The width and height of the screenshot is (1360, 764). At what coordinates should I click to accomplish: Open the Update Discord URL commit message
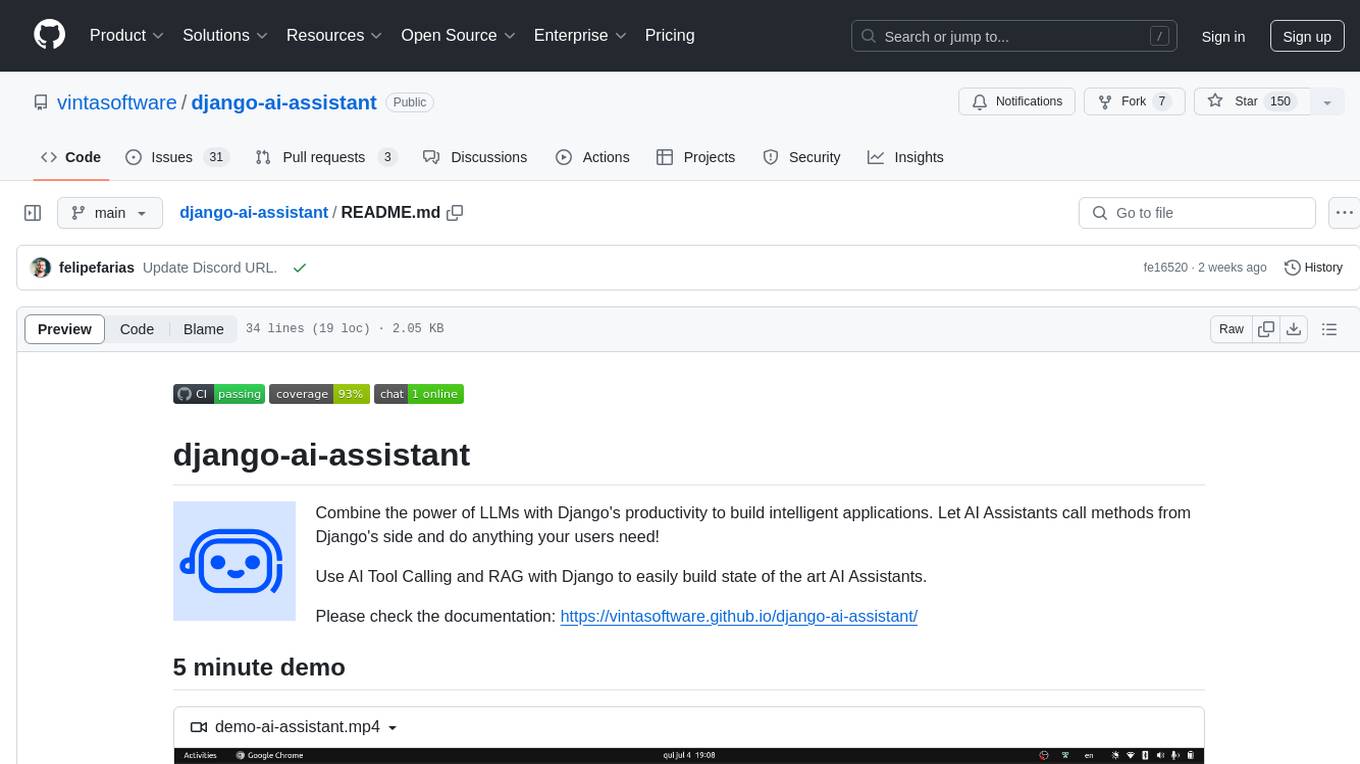click(210, 268)
